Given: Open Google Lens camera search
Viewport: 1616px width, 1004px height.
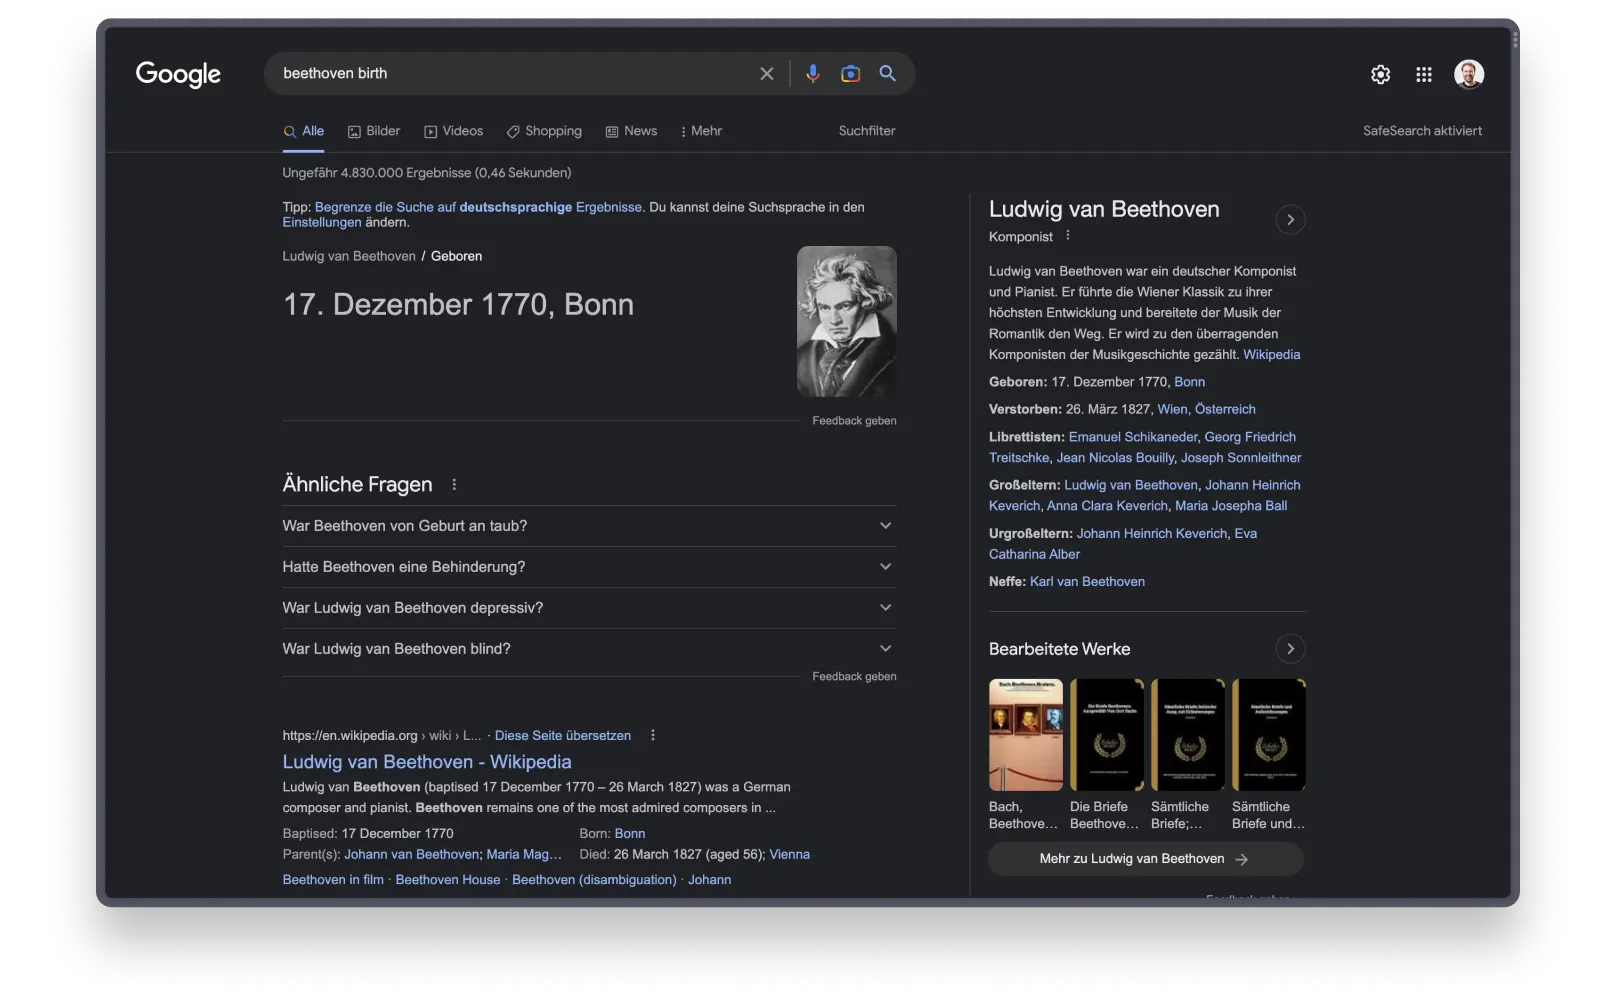Looking at the screenshot, I should pyautogui.click(x=850, y=74).
